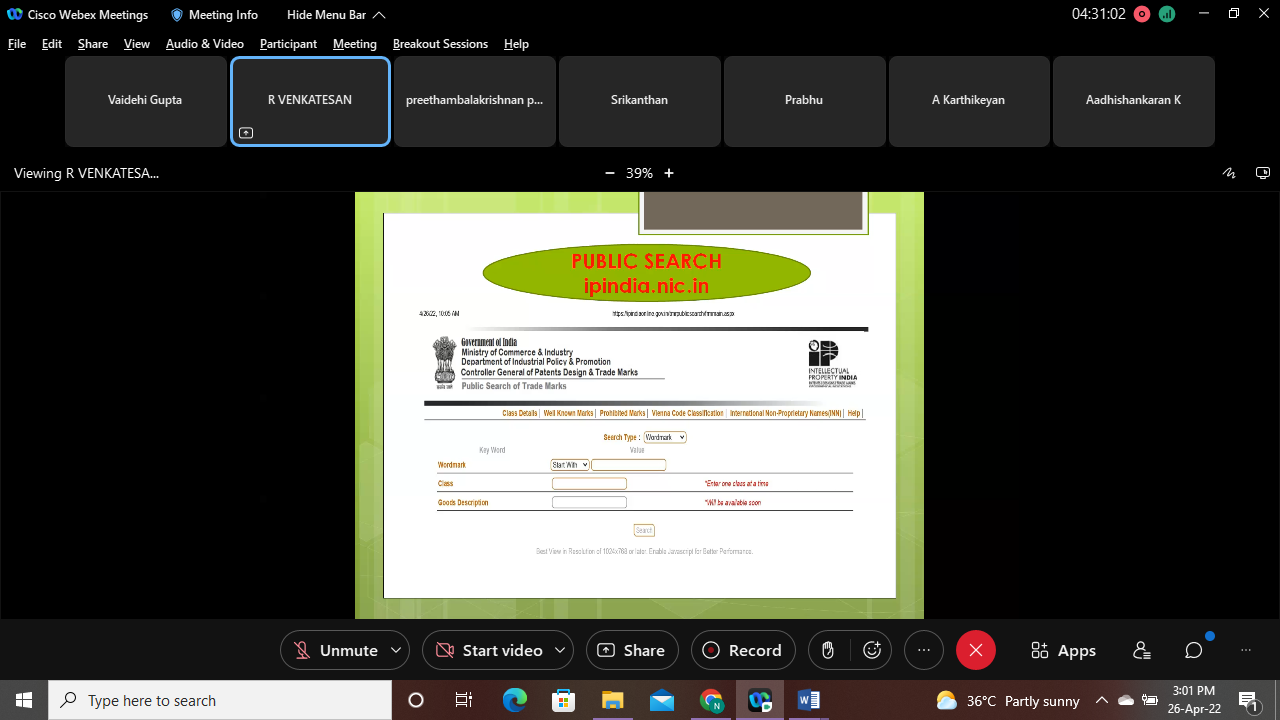The width and height of the screenshot is (1280, 720).
Task: Select Srikanthan participant tile
Action: tap(640, 101)
